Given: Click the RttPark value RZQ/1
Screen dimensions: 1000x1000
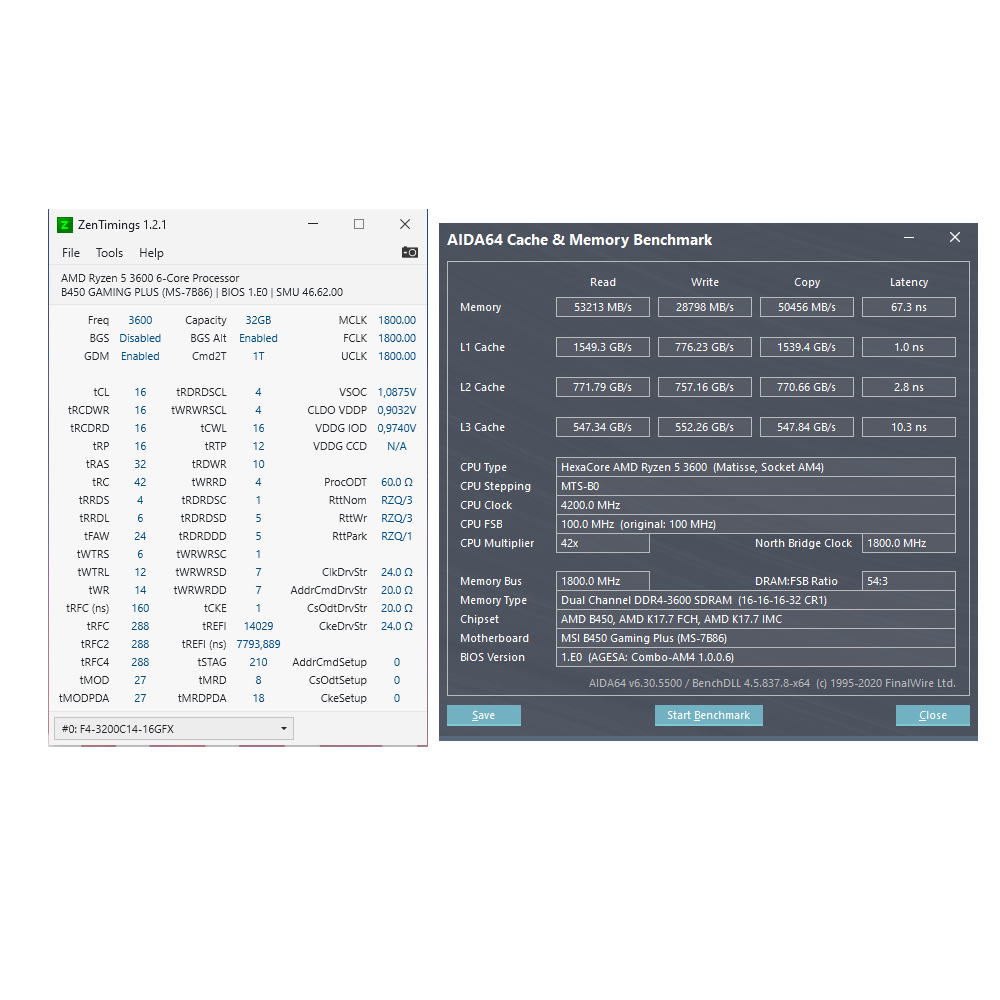Looking at the screenshot, I should [x=397, y=536].
